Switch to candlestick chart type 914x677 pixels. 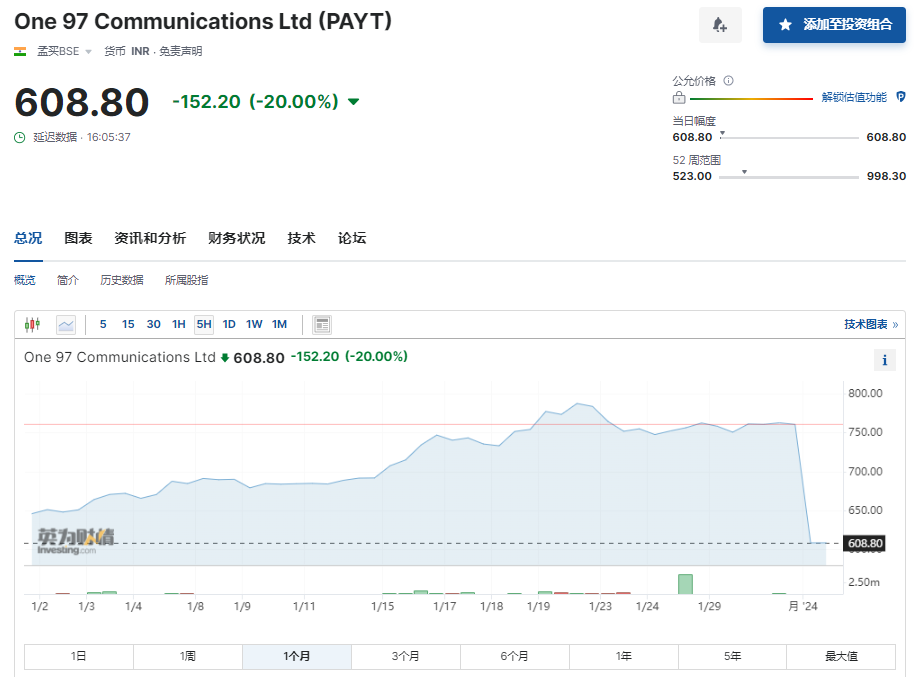[33, 324]
